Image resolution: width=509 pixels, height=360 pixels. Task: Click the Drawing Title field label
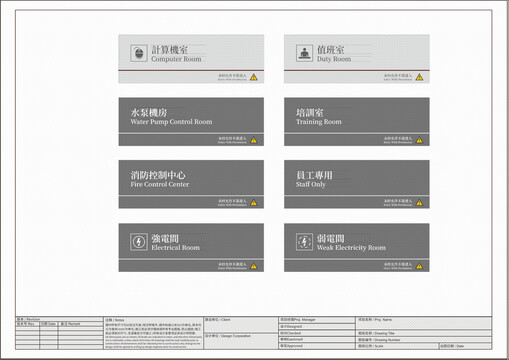pos(376,333)
